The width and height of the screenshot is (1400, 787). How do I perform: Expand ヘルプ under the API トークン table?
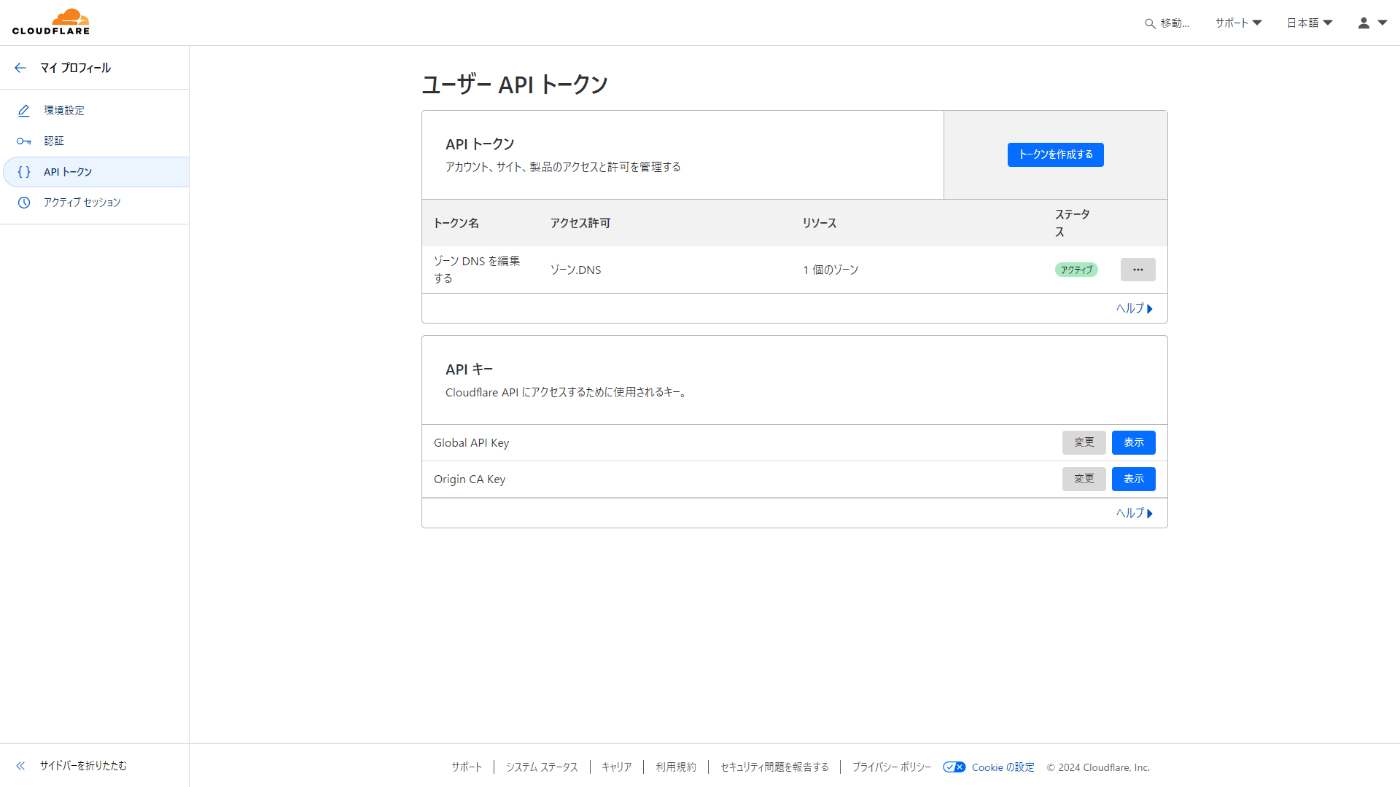point(1134,309)
